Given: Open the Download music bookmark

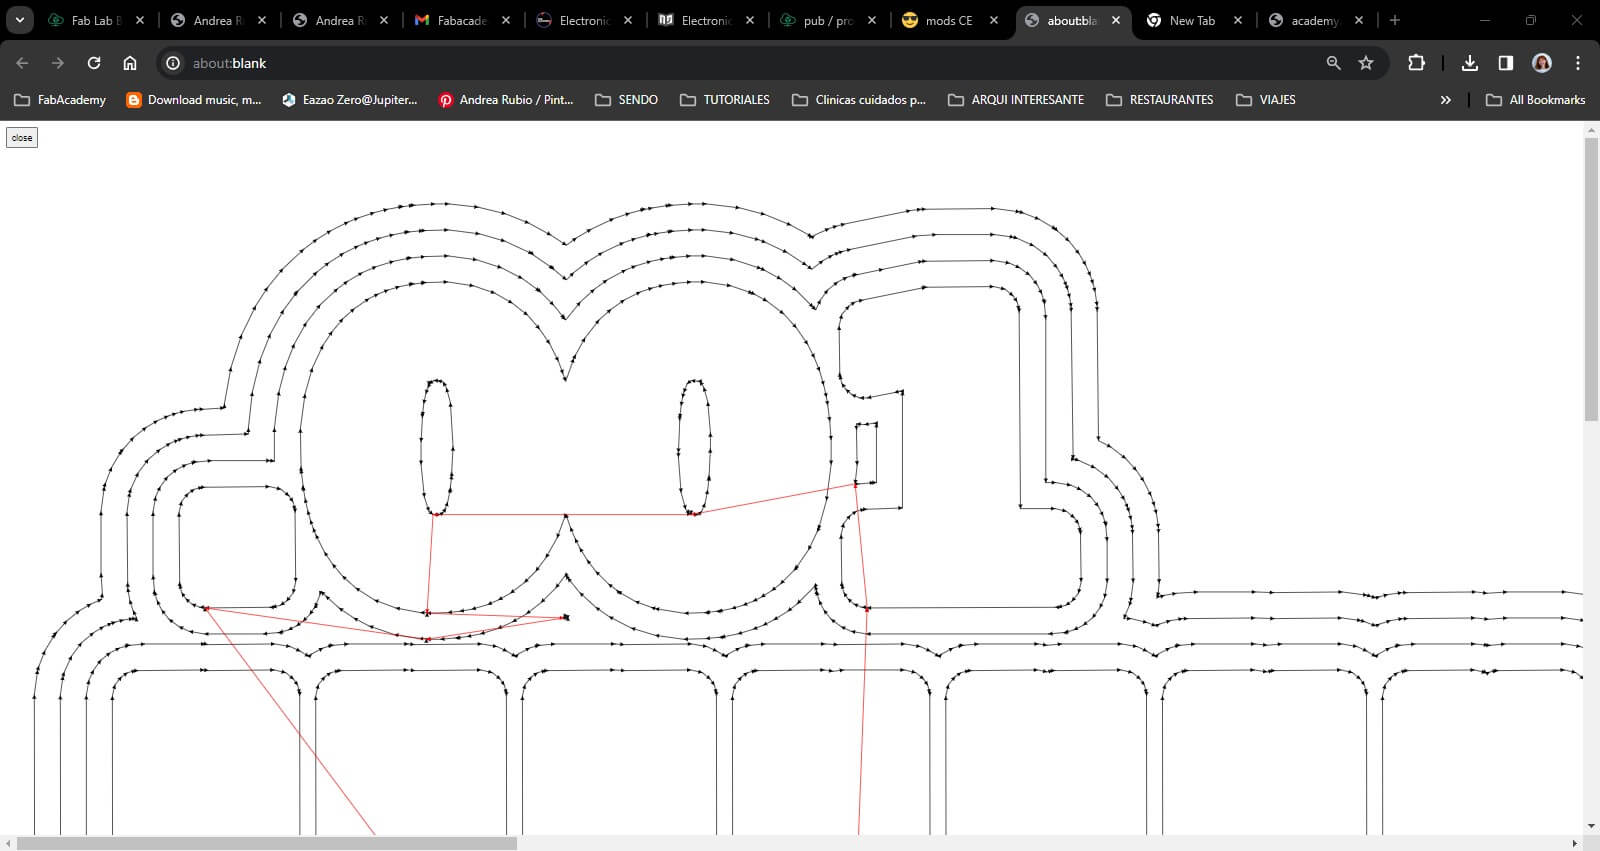Looking at the screenshot, I should 194,100.
